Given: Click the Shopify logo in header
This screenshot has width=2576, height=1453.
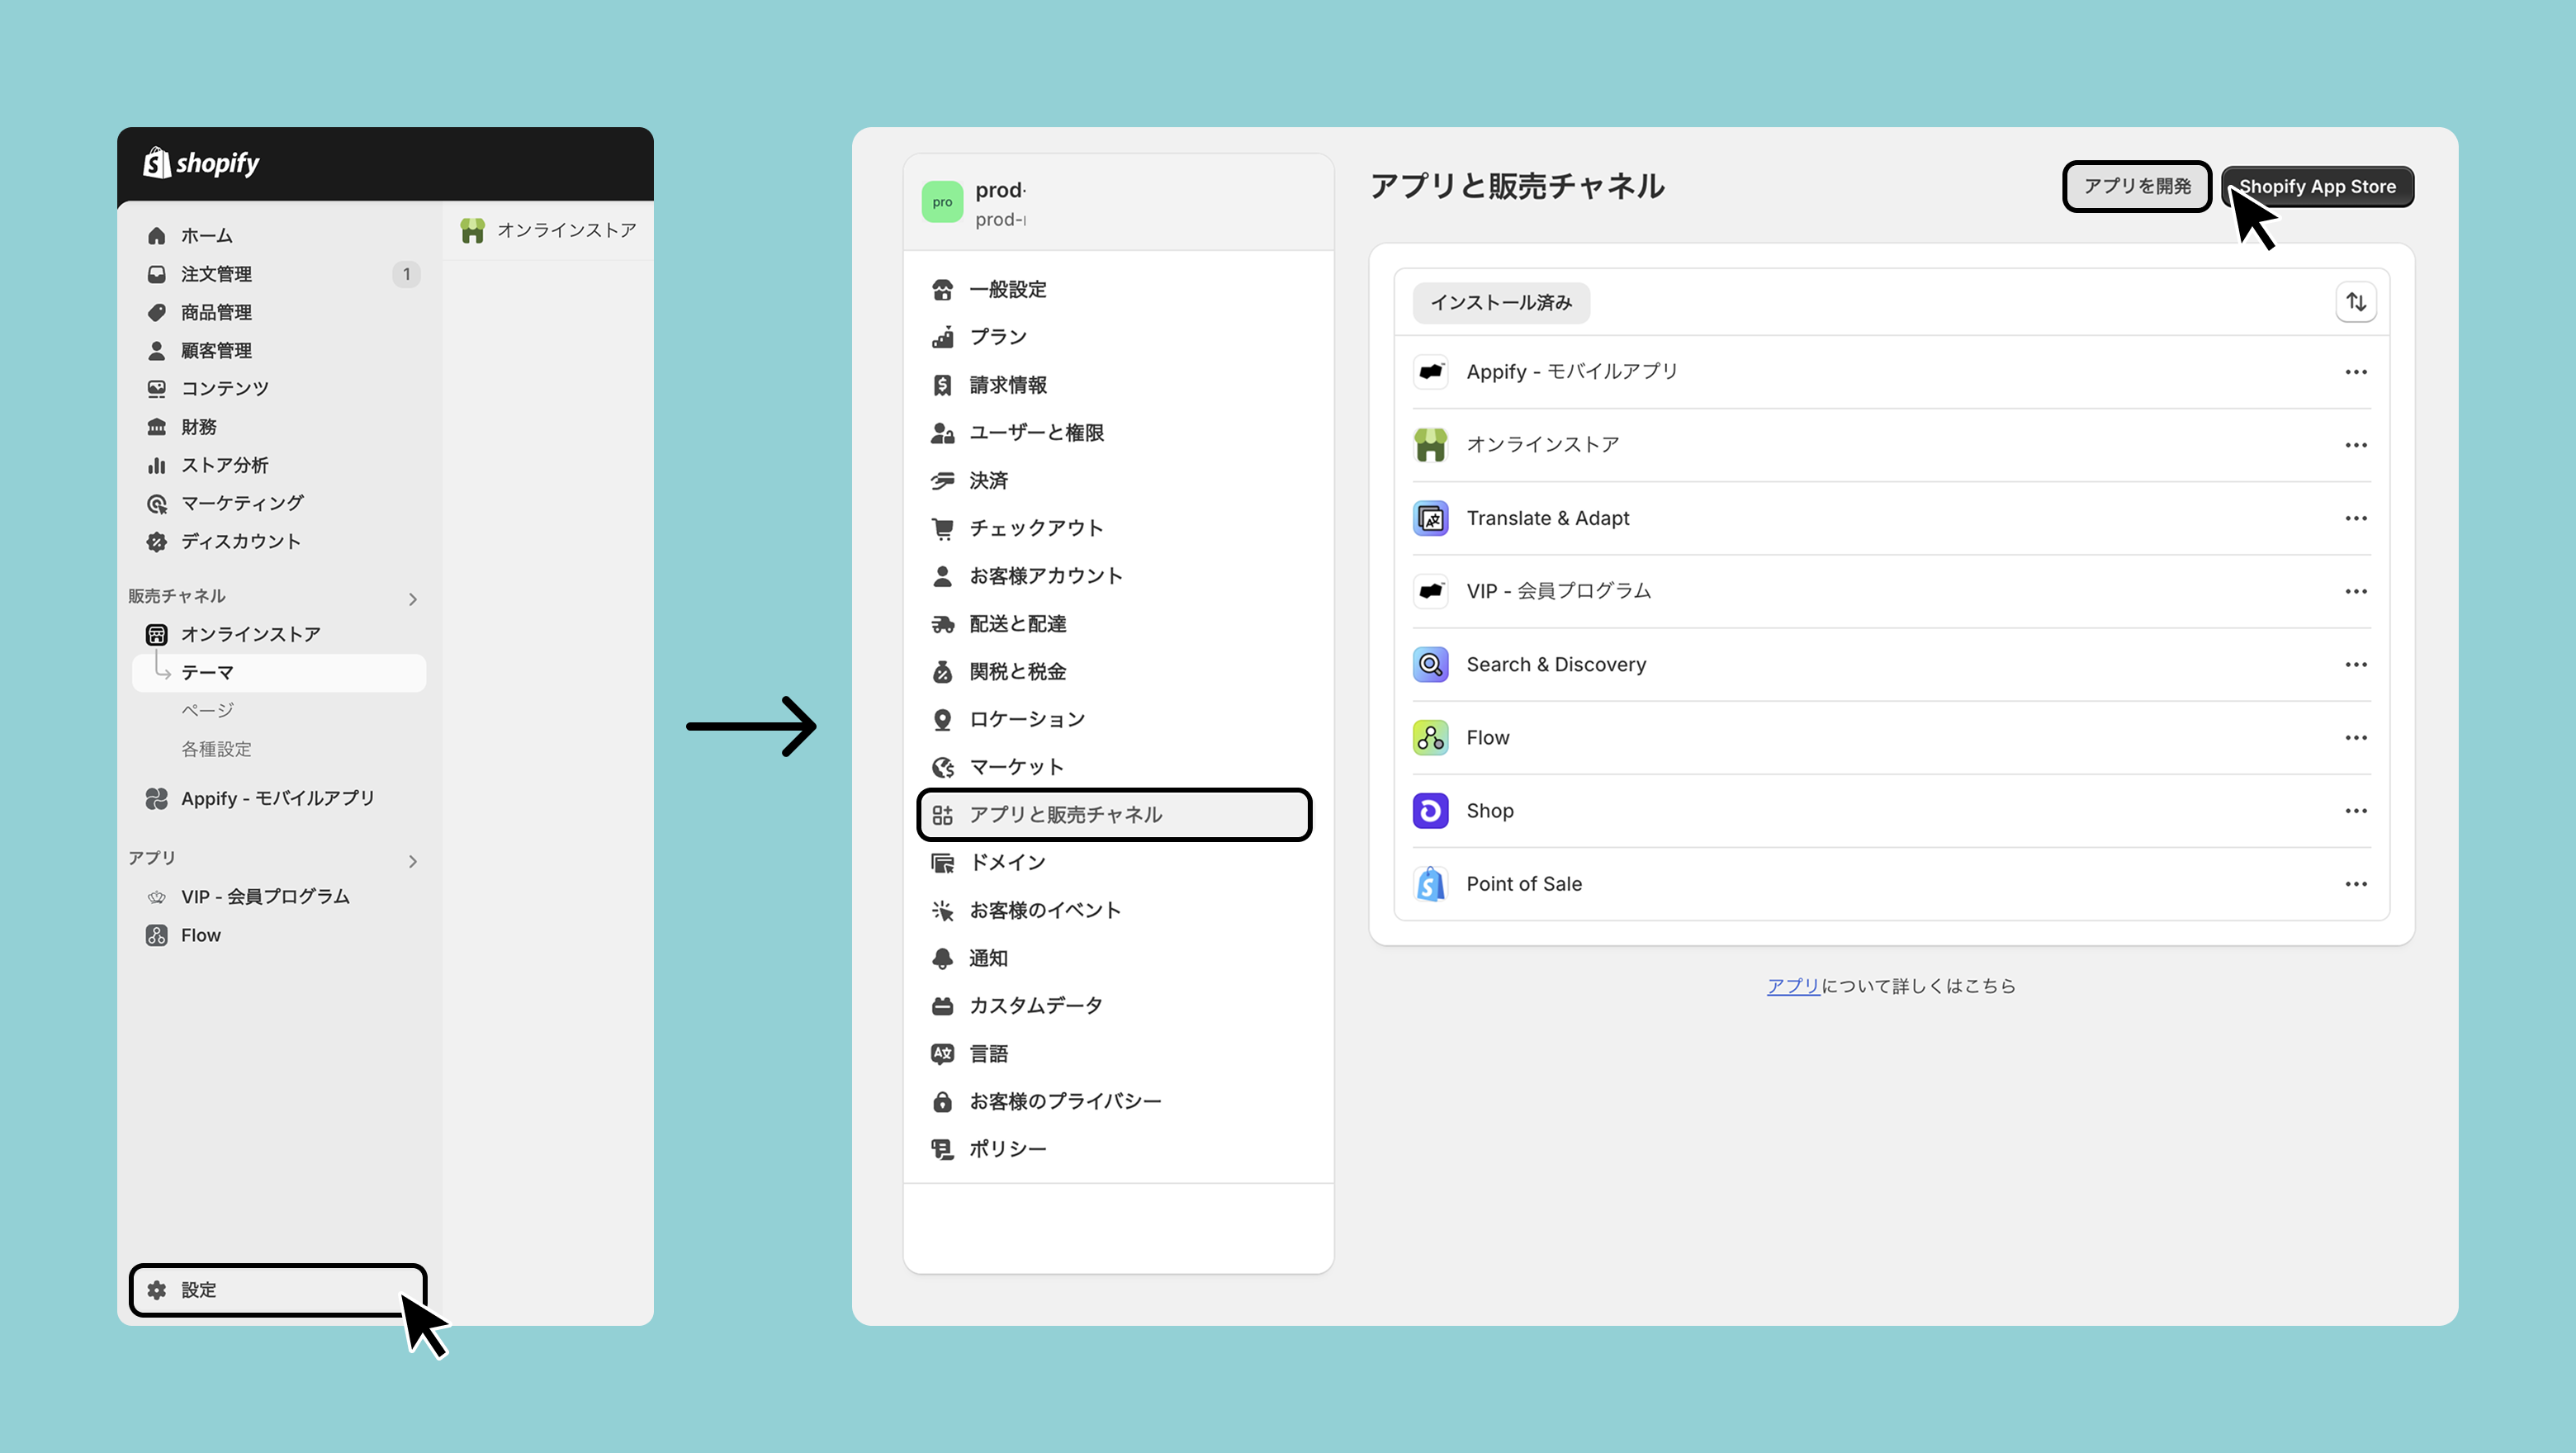Looking at the screenshot, I should point(202,163).
